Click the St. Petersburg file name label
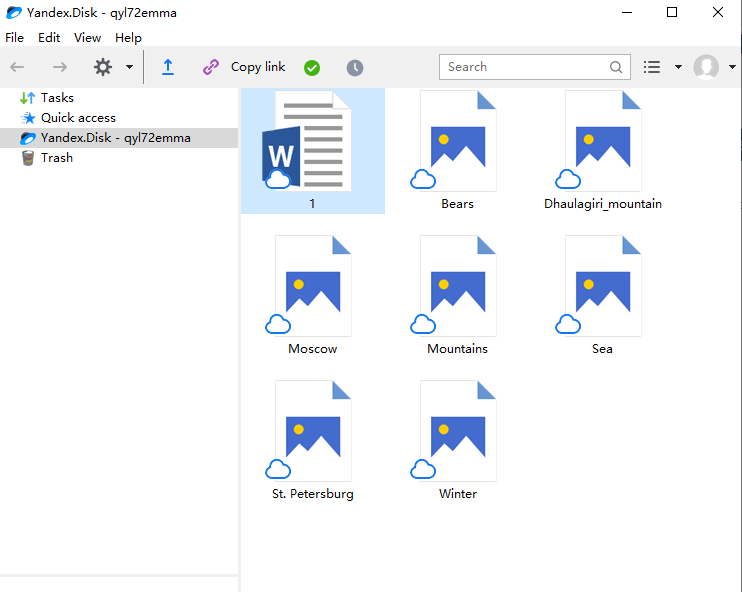This screenshot has width=742, height=592. click(x=313, y=494)
